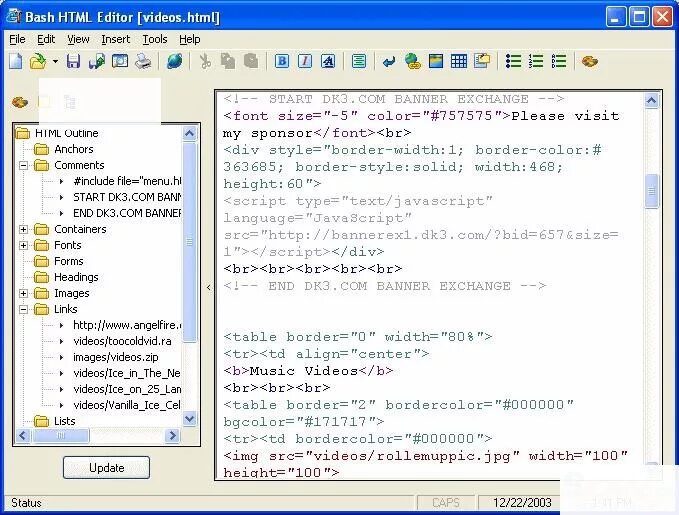Insert an image with the picture icon
The image size is (679, 515).
436,61
